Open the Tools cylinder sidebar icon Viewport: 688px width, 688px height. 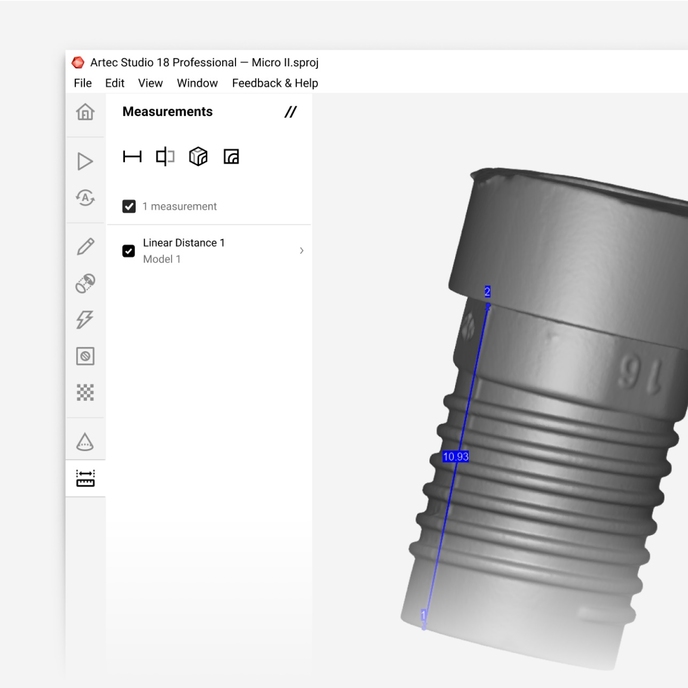pos(85,283)
